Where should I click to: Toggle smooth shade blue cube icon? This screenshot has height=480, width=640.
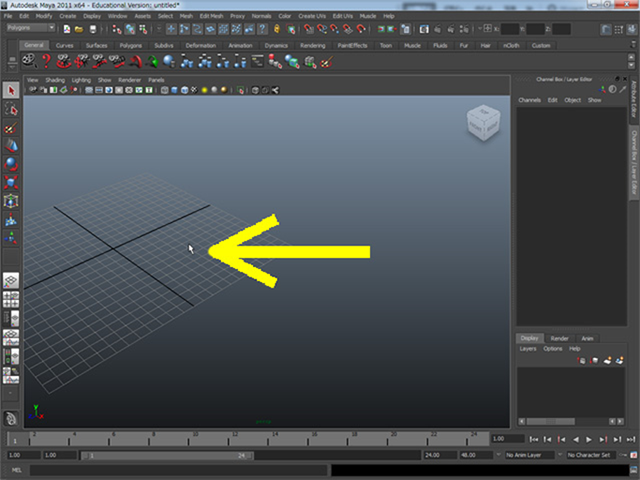(x=175, y=90)
